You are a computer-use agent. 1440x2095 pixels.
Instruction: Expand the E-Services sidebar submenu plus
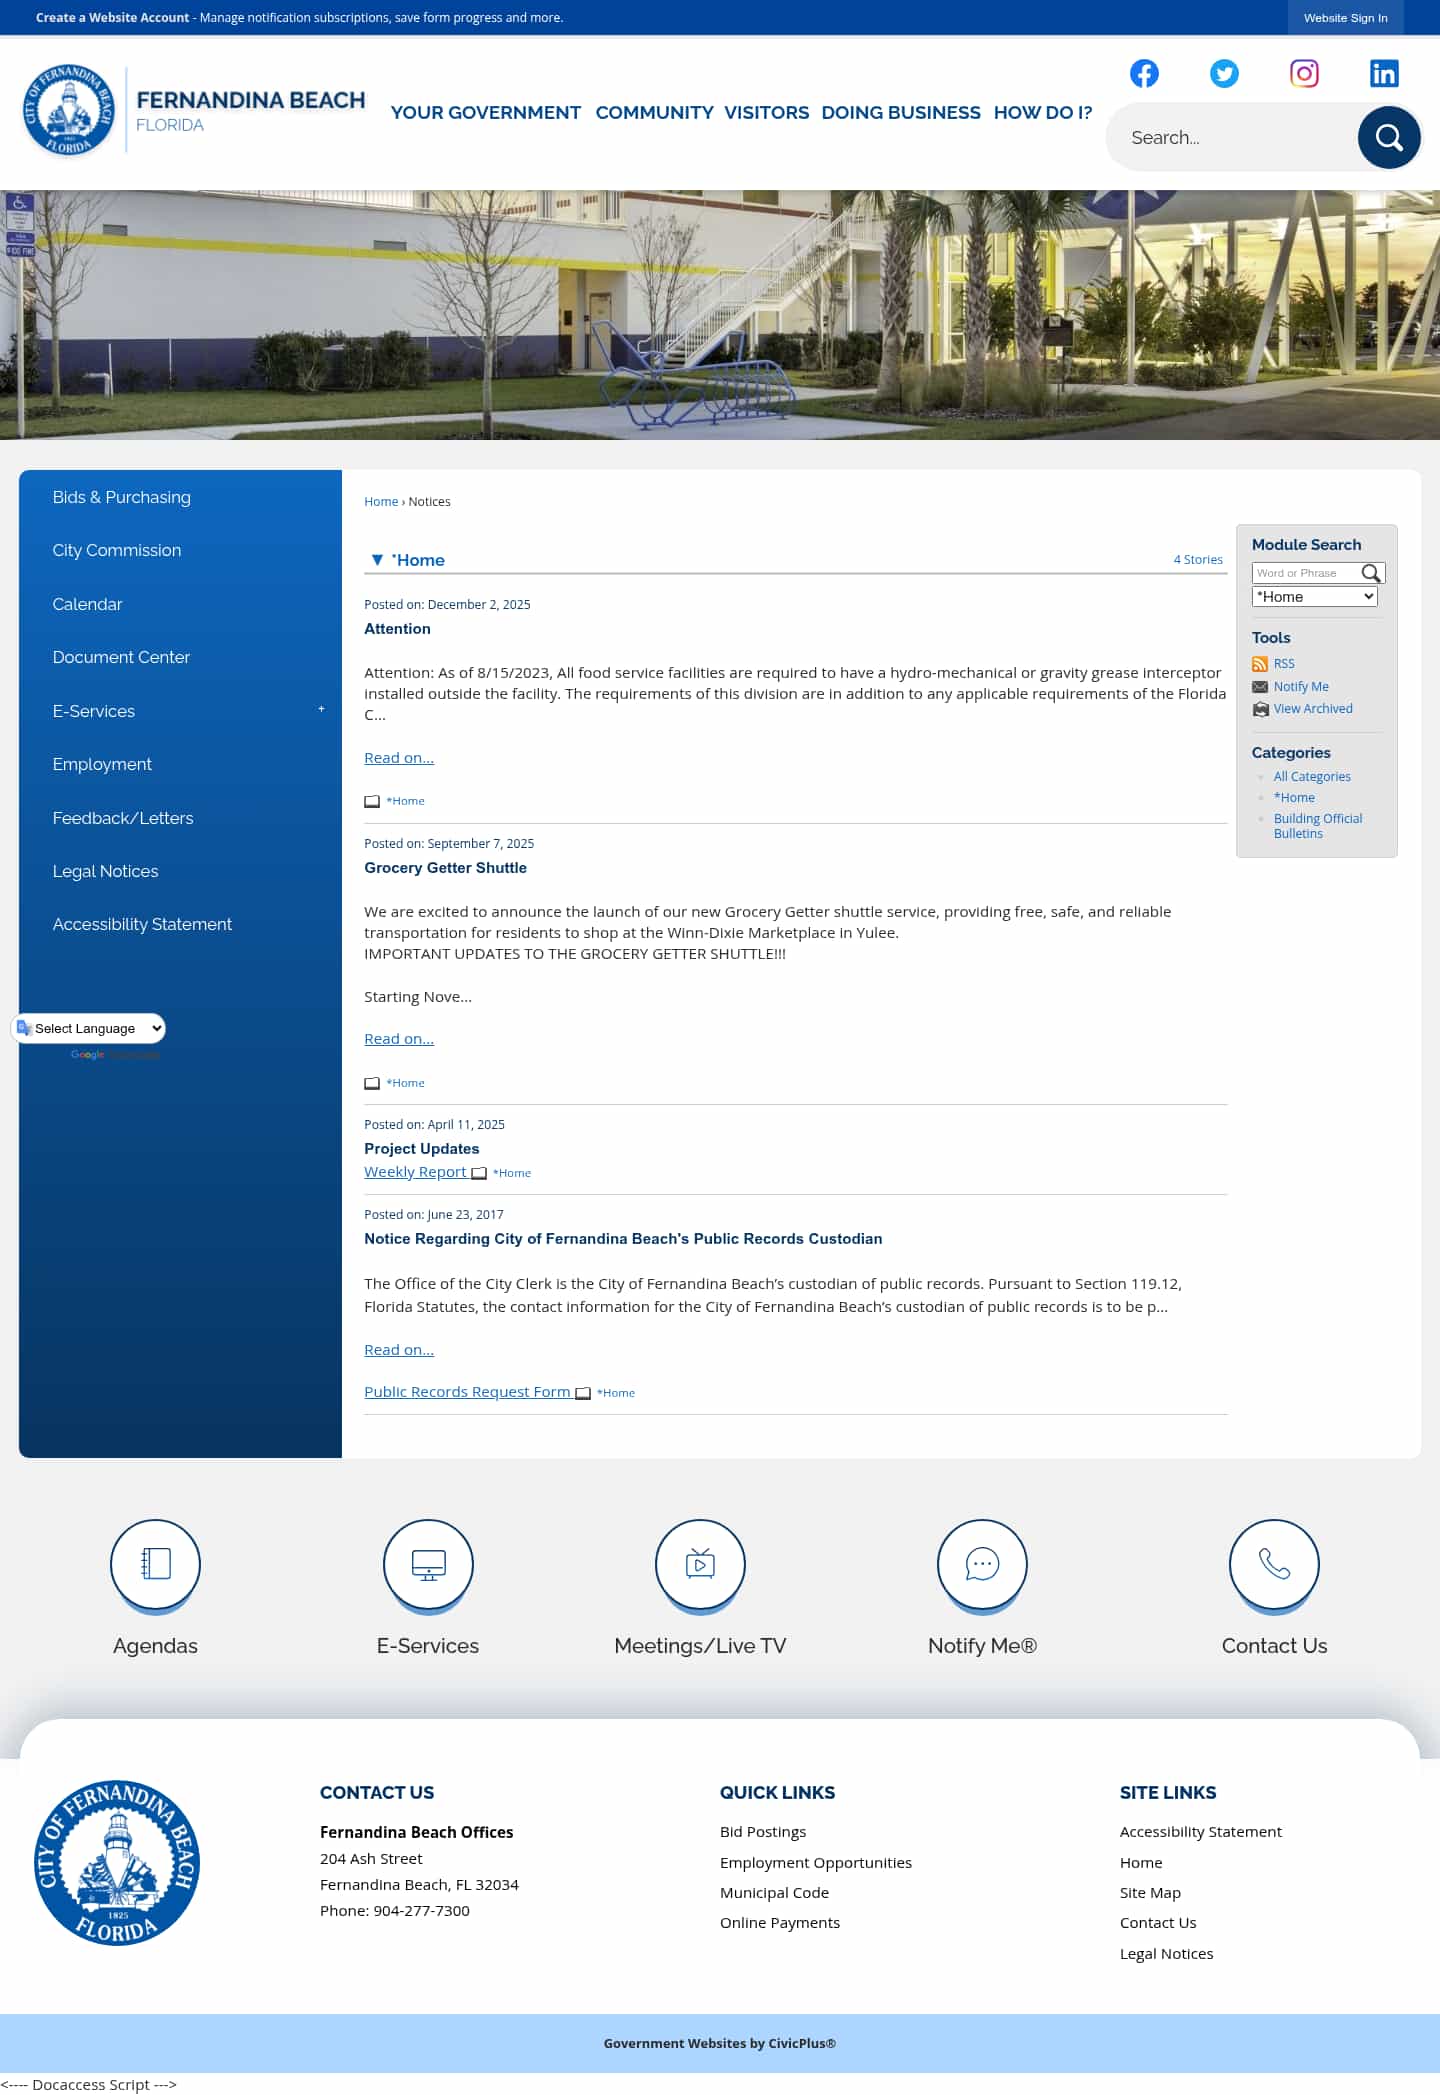321,709
